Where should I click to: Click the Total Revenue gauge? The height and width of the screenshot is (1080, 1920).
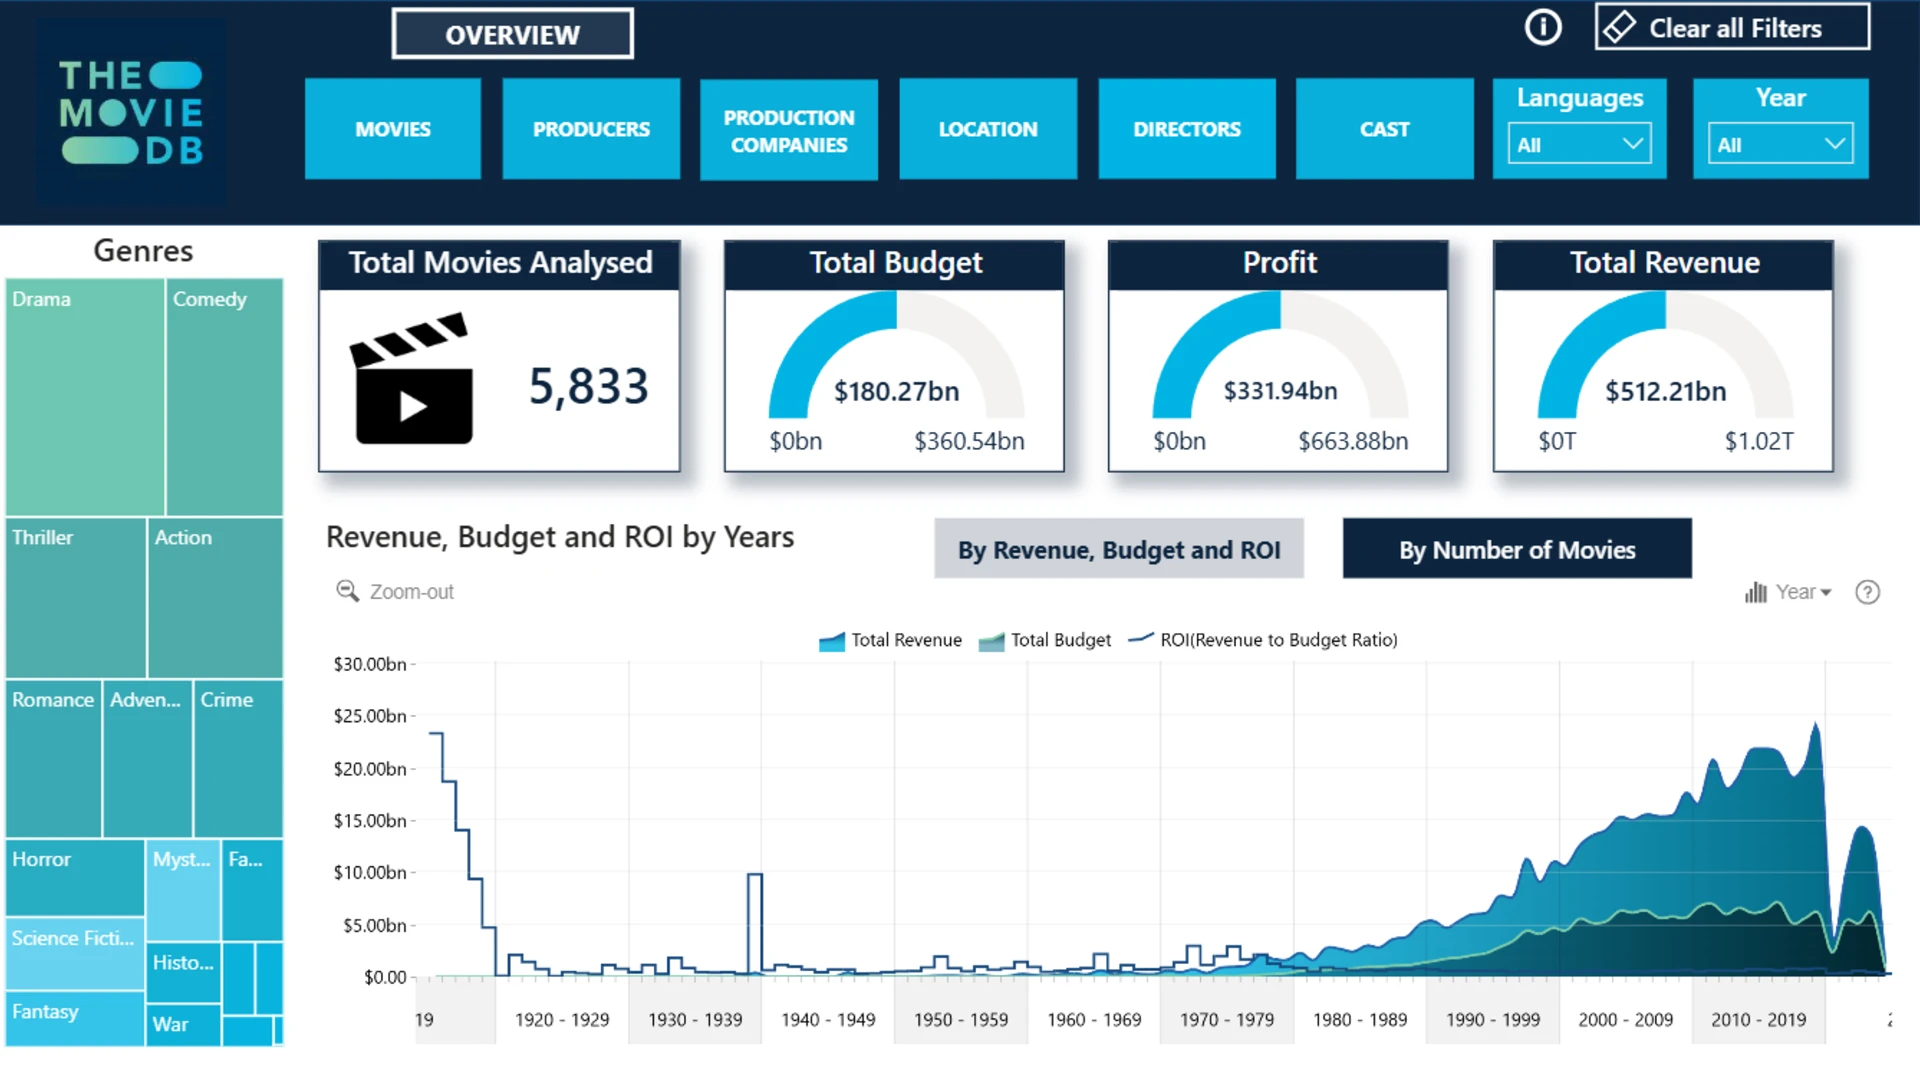click(x=1665, y=355)
